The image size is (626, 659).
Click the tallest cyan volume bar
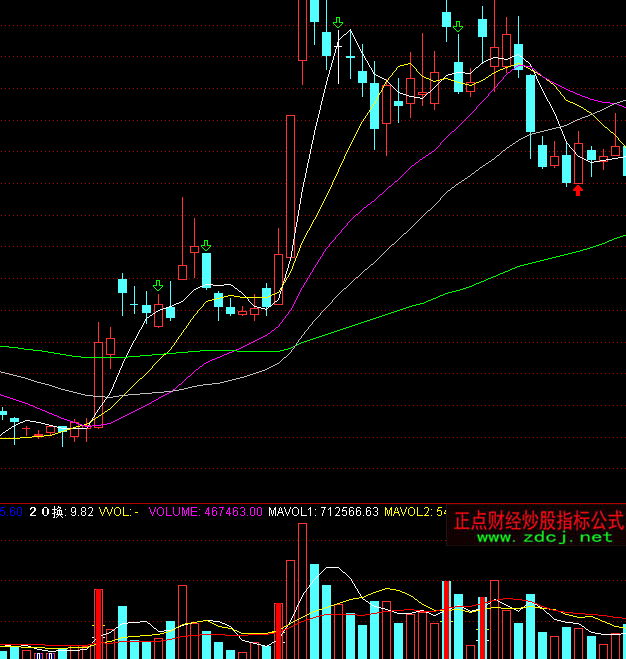point(314,610)
